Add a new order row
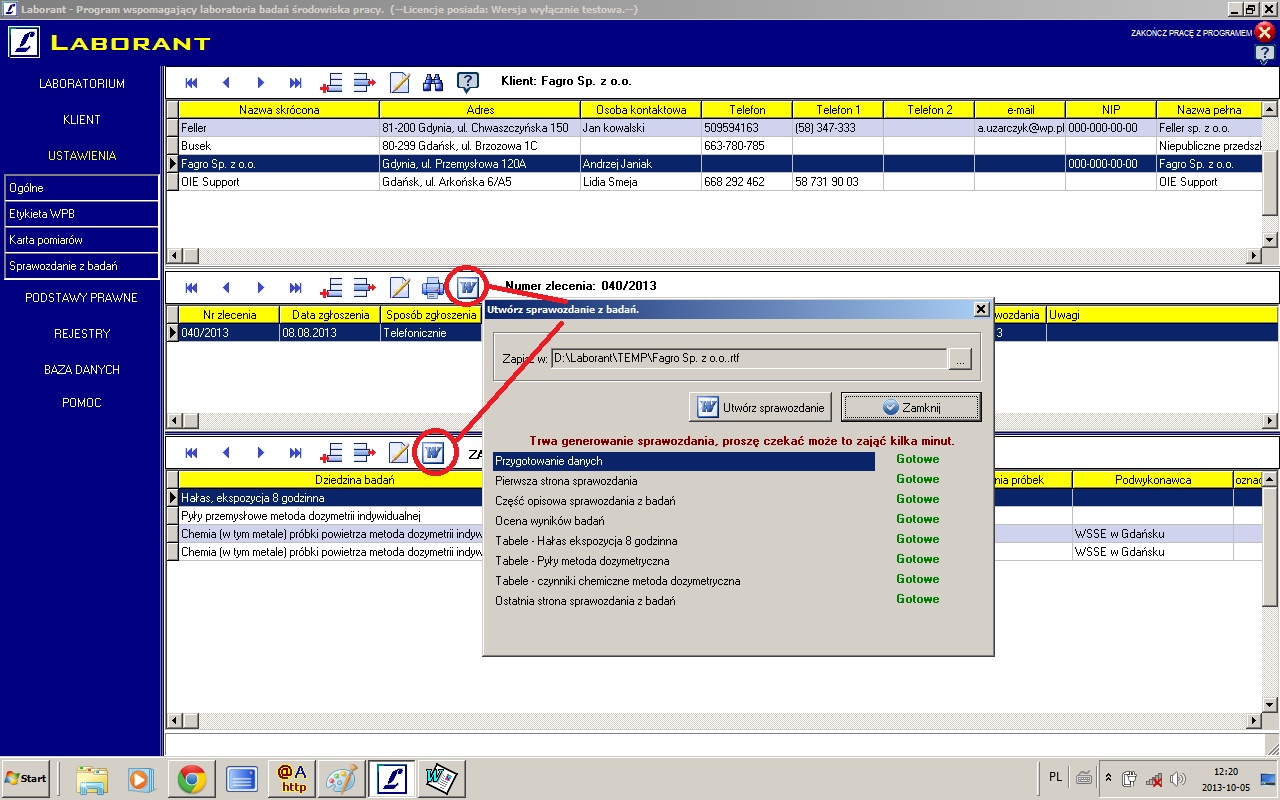Viewport: 1280px width, 800px height. pyautogui.click(x=332, y=288)
